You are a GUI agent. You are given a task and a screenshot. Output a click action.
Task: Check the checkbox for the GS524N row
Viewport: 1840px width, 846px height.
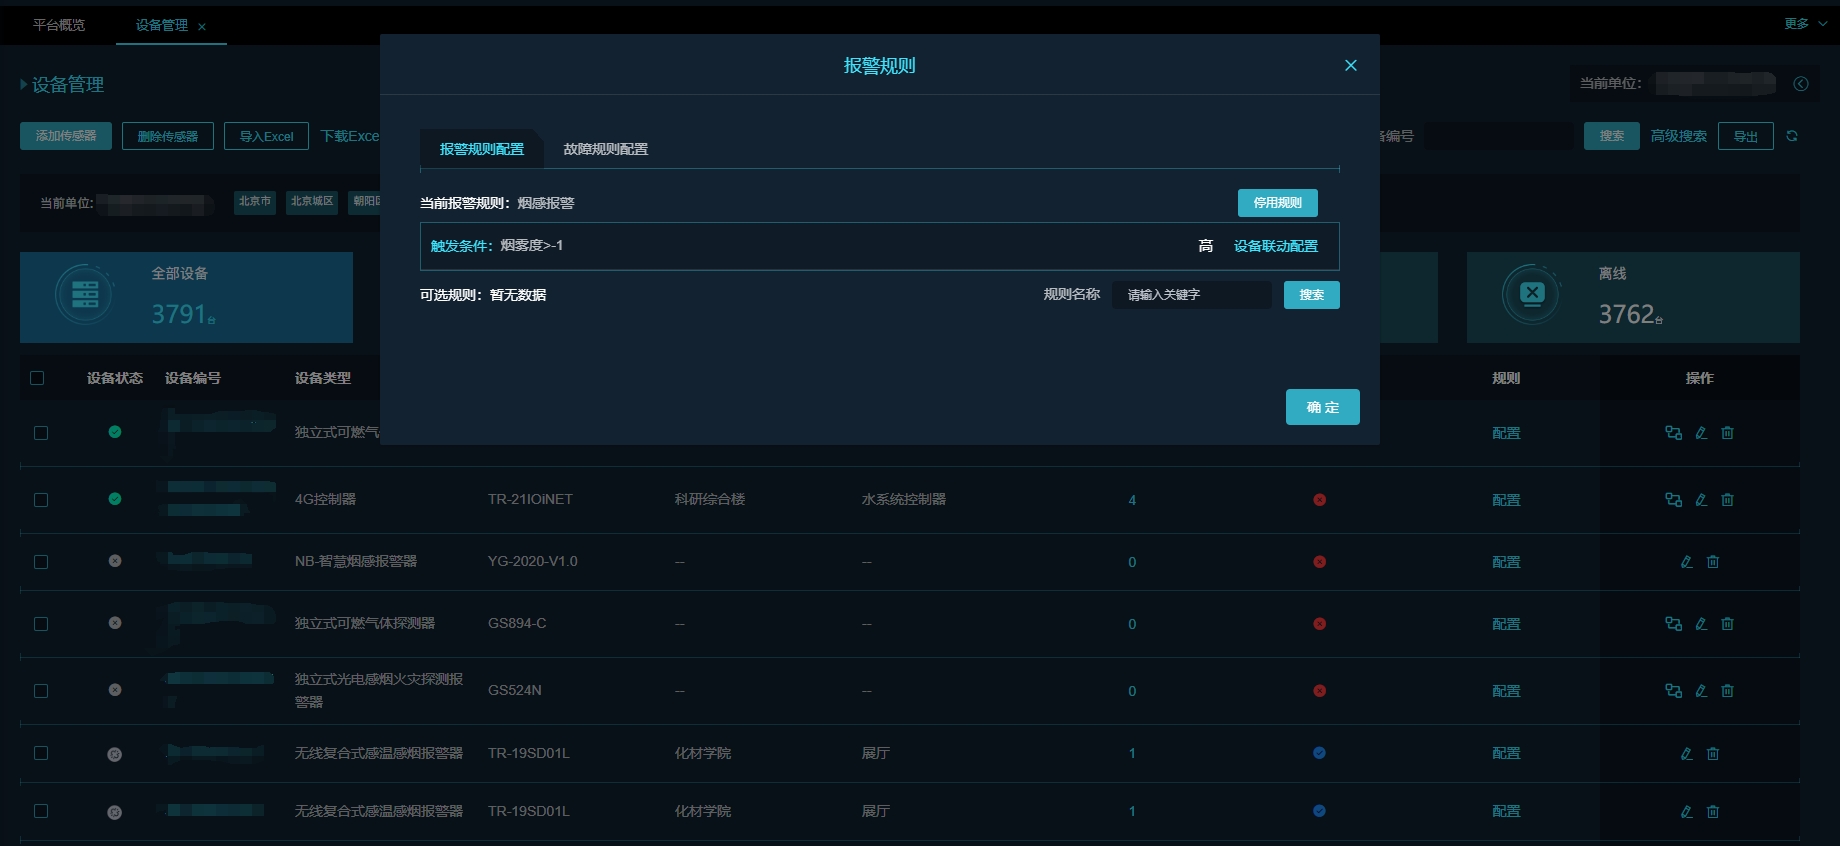[x=41, y=691]
